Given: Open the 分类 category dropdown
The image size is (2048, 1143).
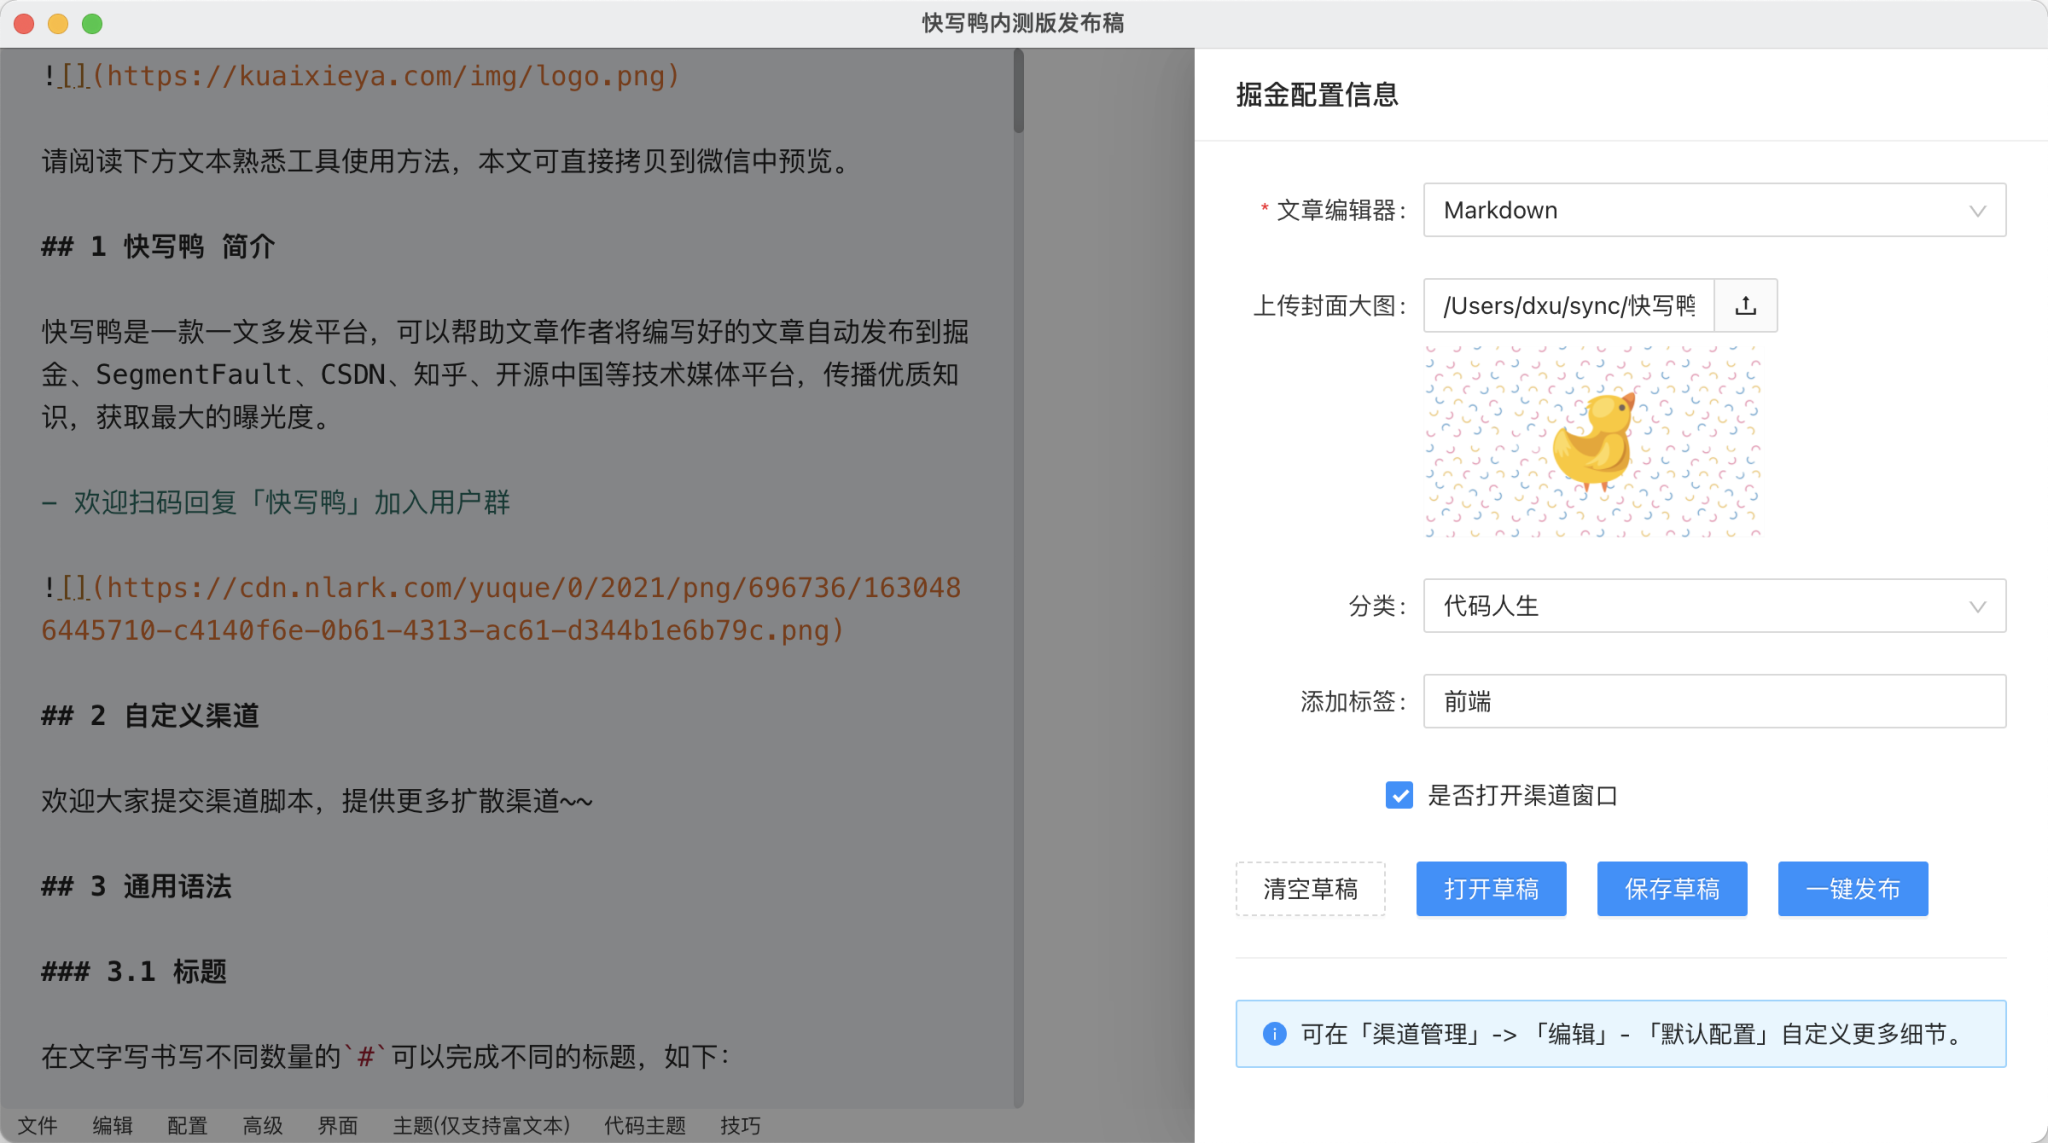Looking at the screenshot, I should tap(1714, 606).
